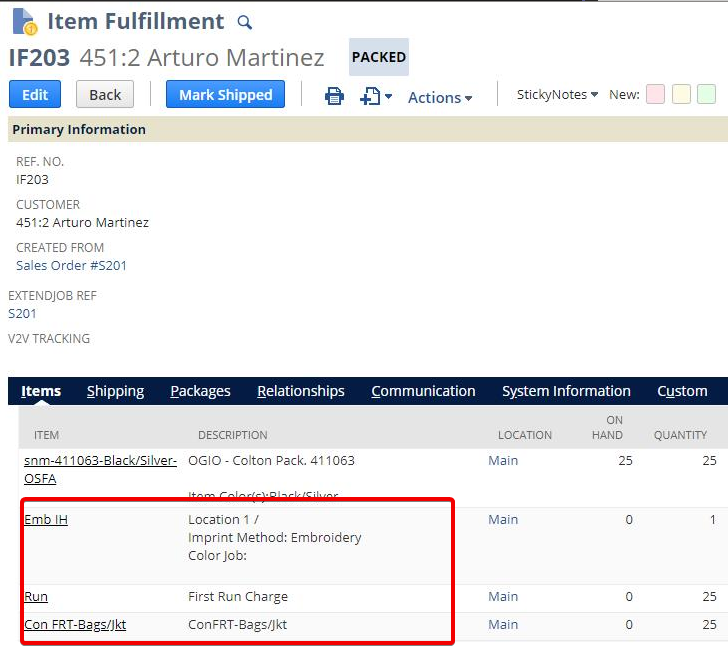Screen dimensions: 728x663
Task: Click the Imprint Method: Embroidery text
Action: pos(274,538)
